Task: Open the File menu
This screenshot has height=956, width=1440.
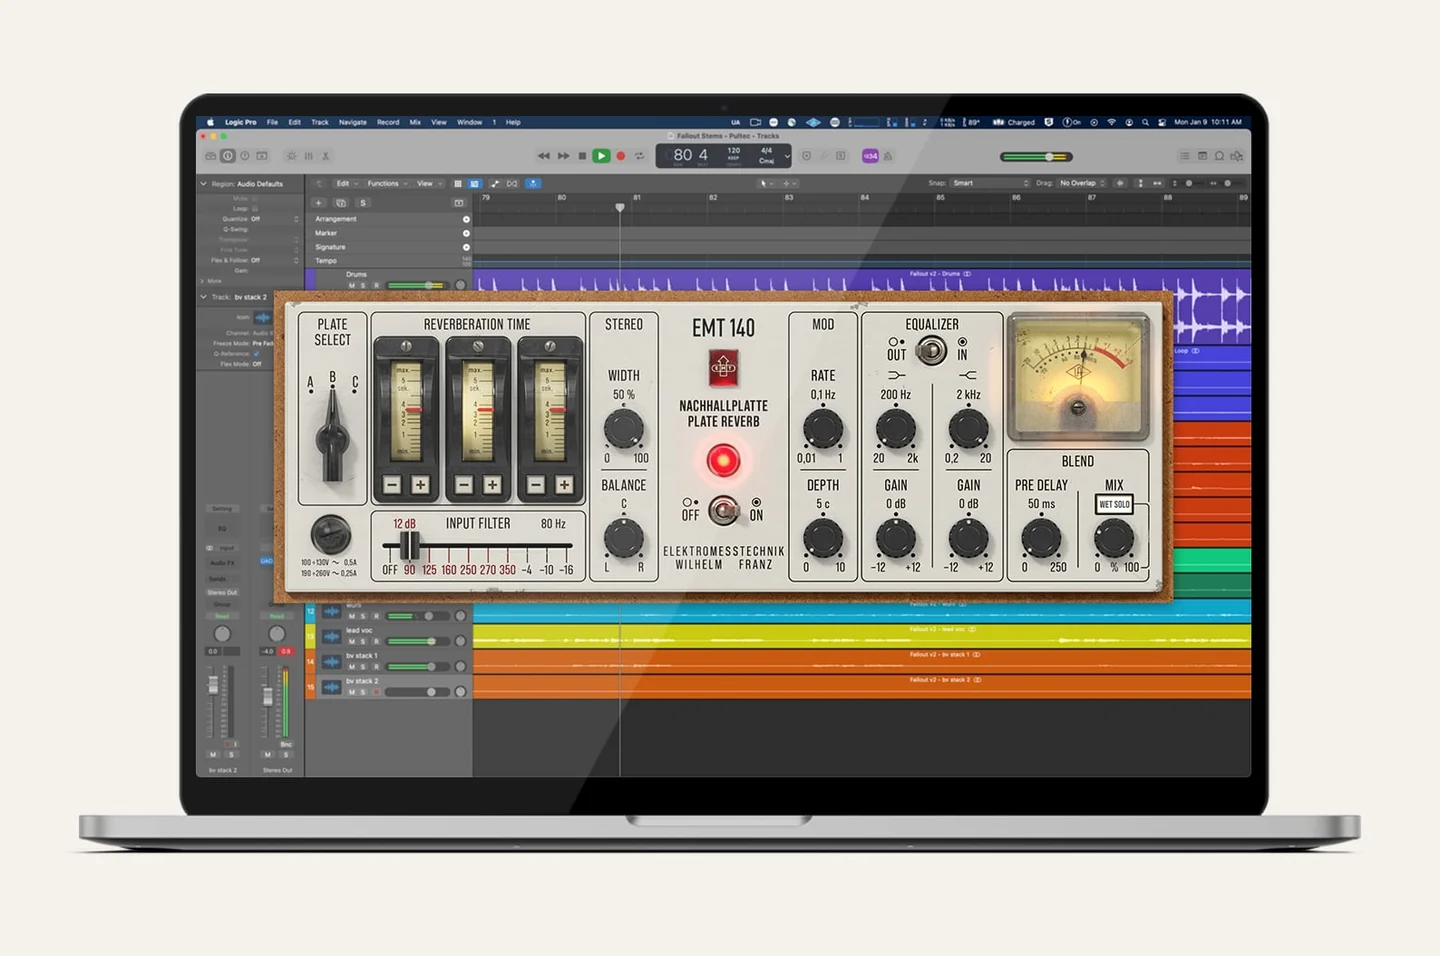Action: (272, 122)
